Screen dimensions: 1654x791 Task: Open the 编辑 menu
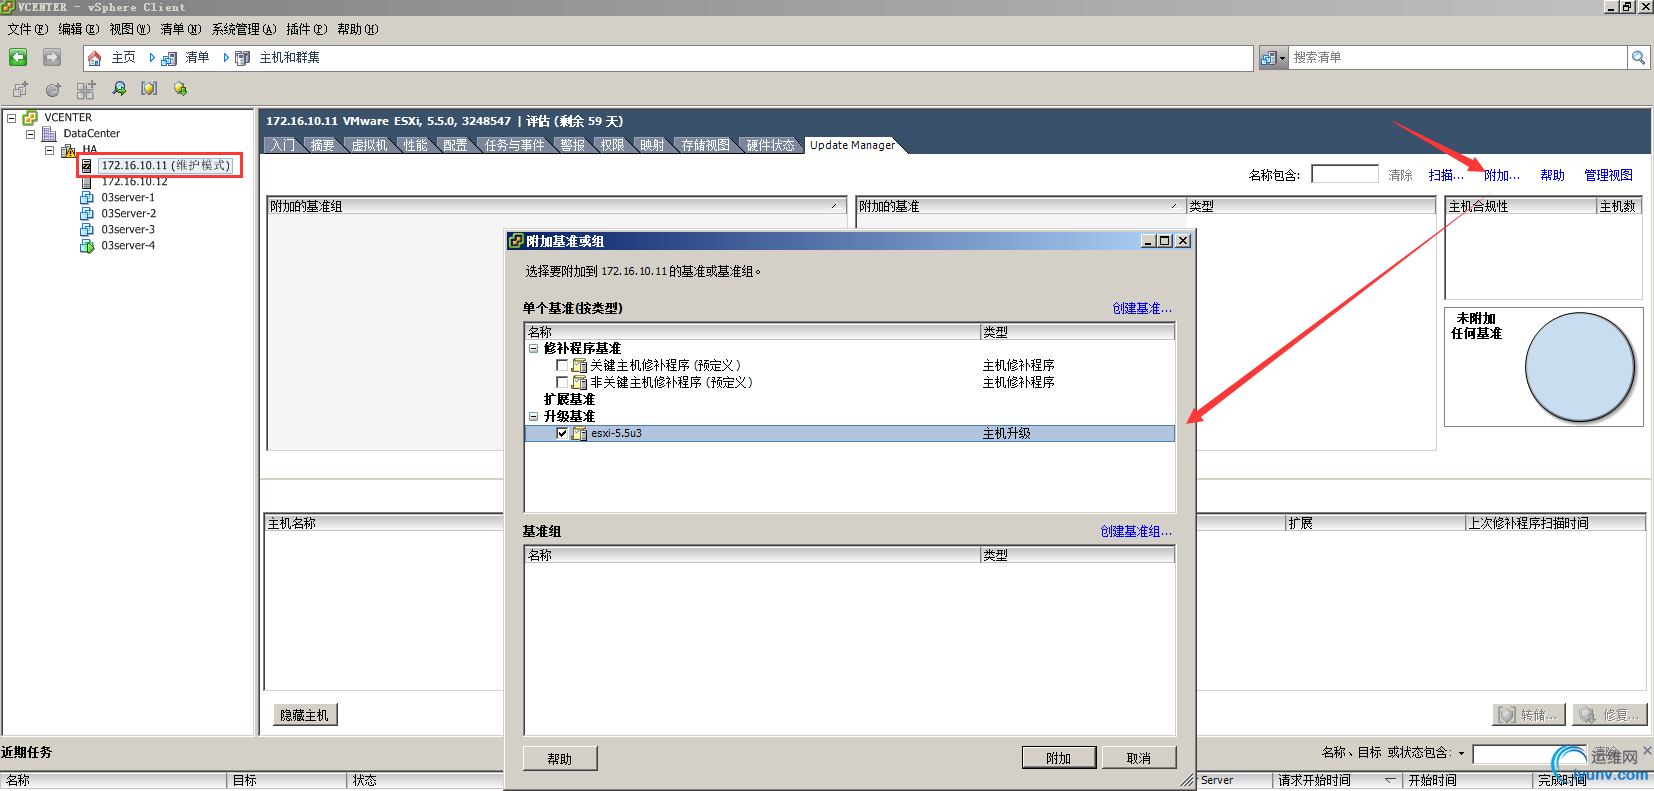tap(78, 30)
